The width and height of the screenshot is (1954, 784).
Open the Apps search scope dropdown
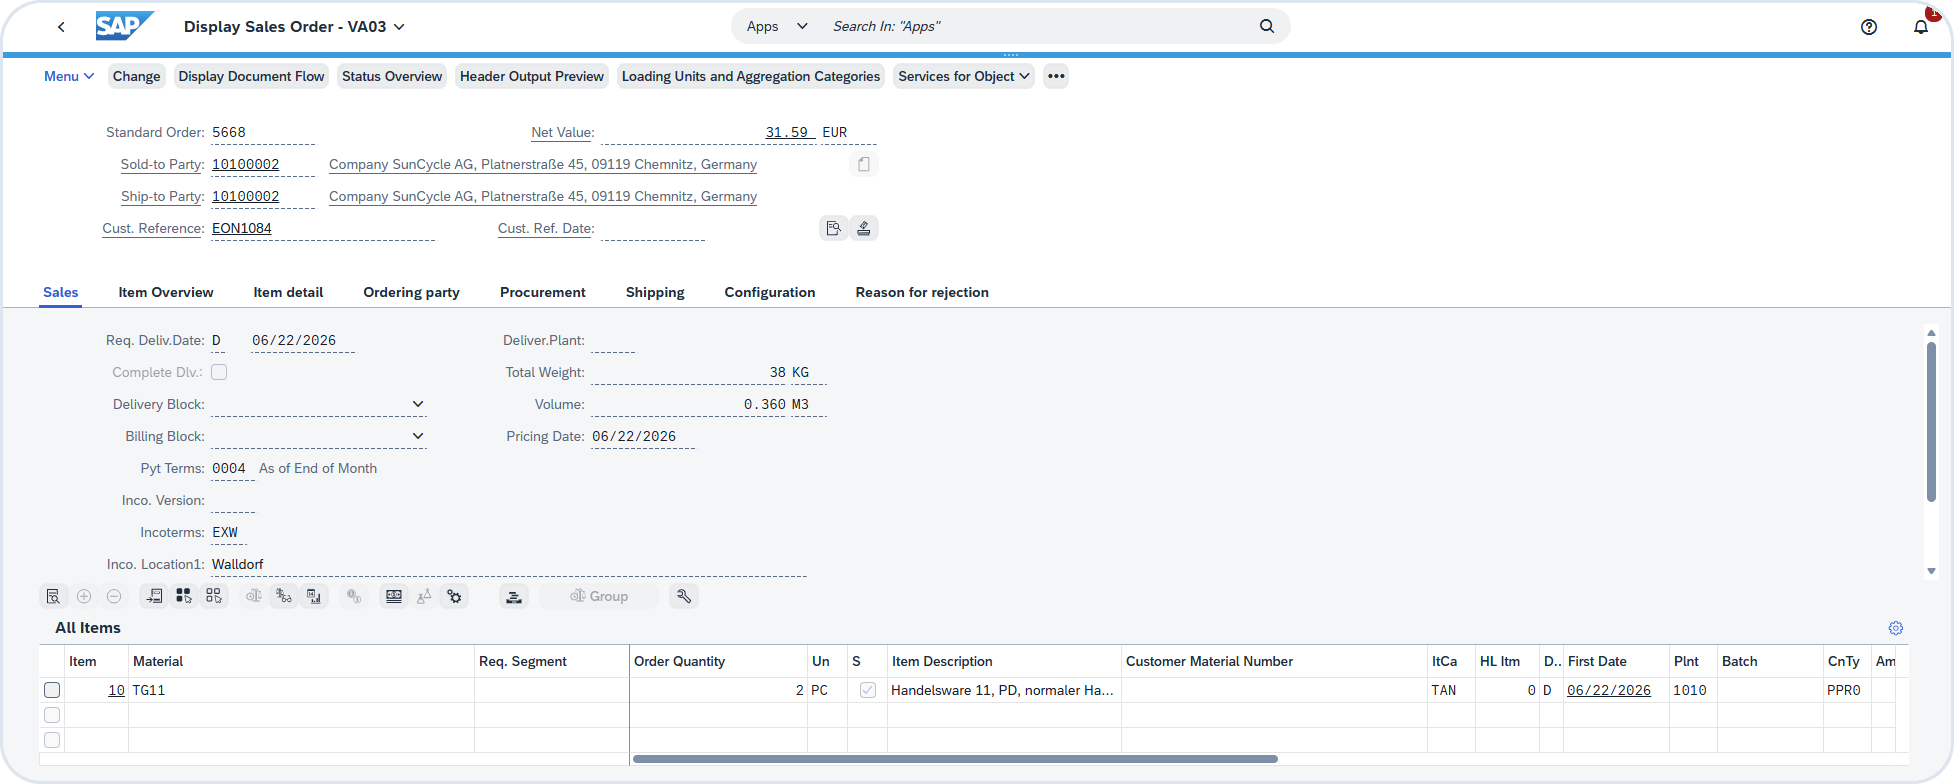click(x=777, y=26)
